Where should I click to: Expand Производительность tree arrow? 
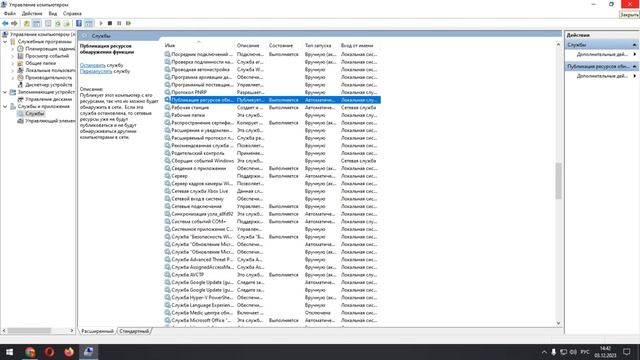pyautogui.click(x=13, y=78)
